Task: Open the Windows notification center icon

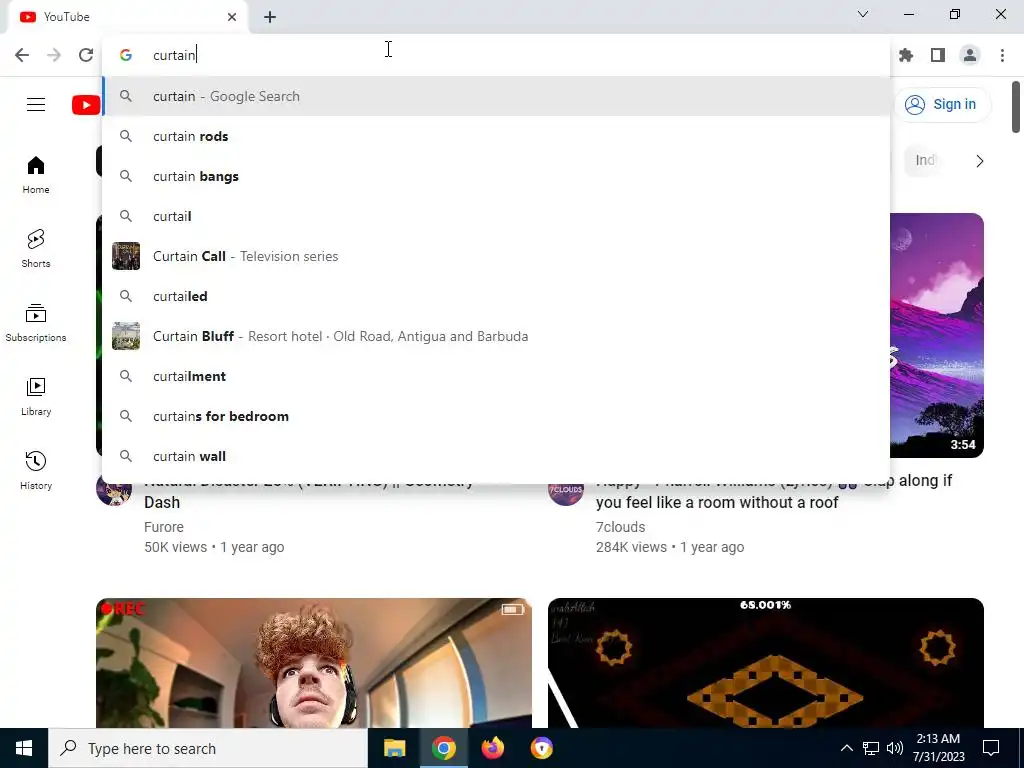Action: (991, 748)
